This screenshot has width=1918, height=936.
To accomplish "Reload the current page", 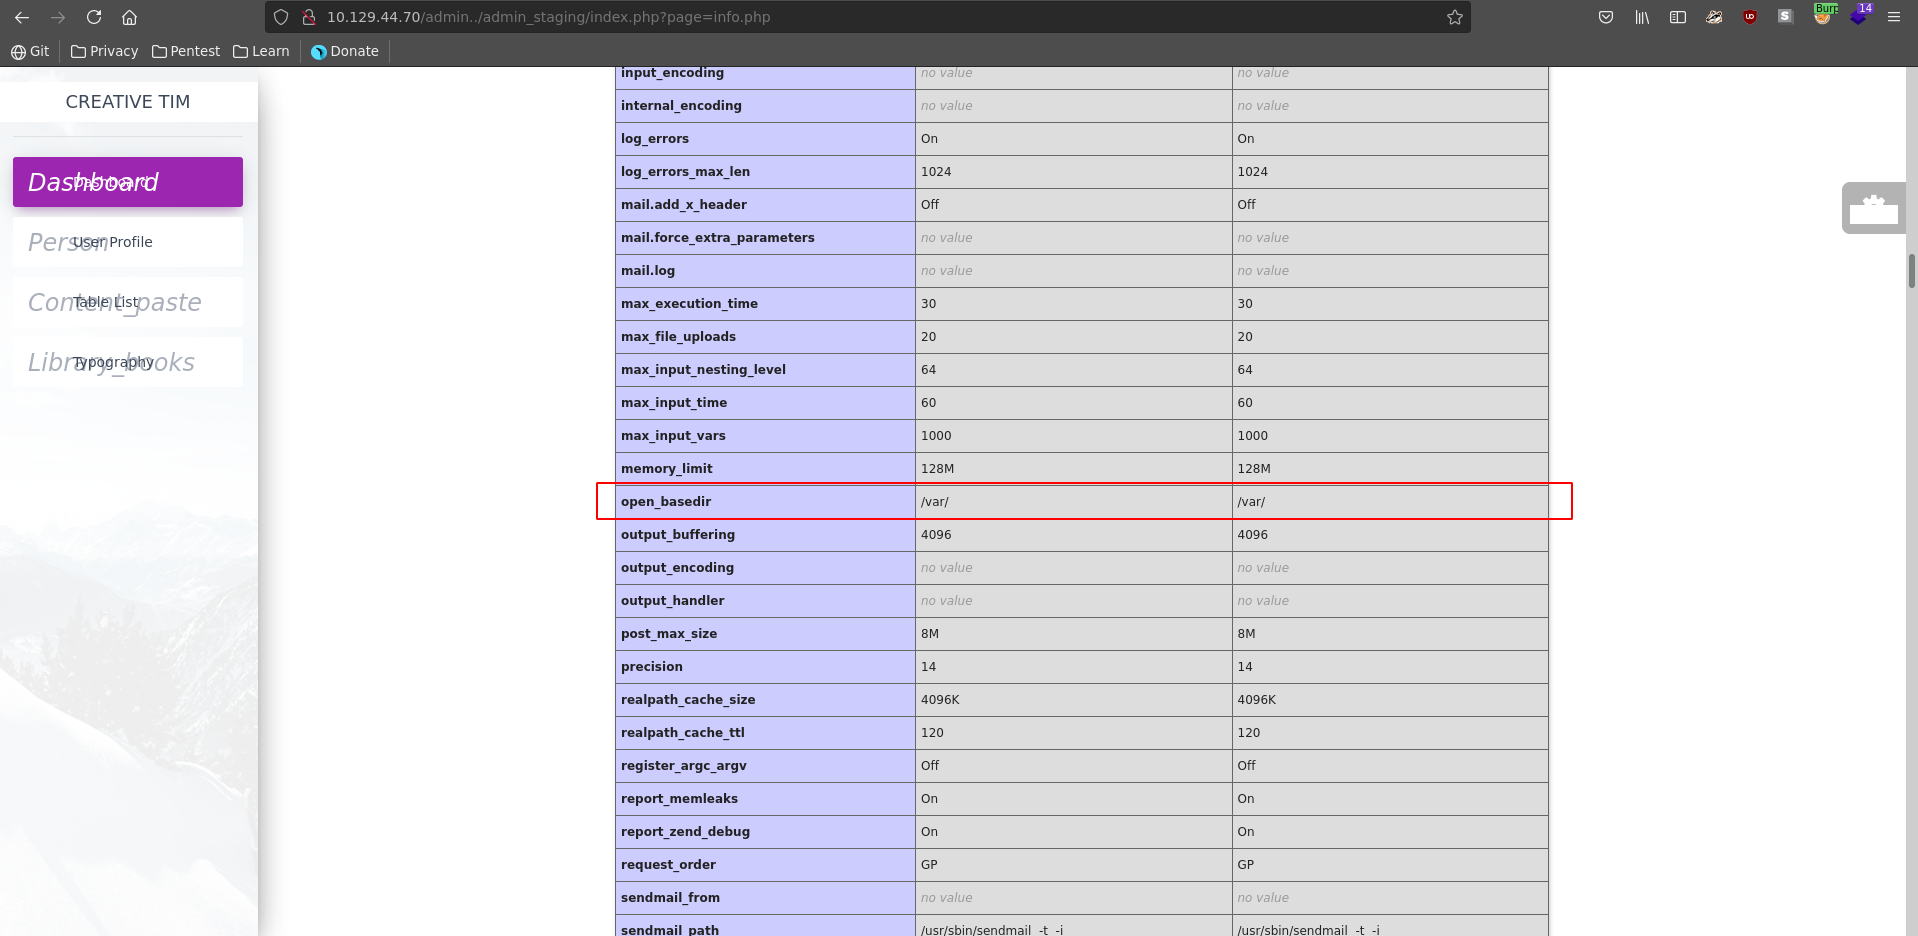I will (94, 17).
